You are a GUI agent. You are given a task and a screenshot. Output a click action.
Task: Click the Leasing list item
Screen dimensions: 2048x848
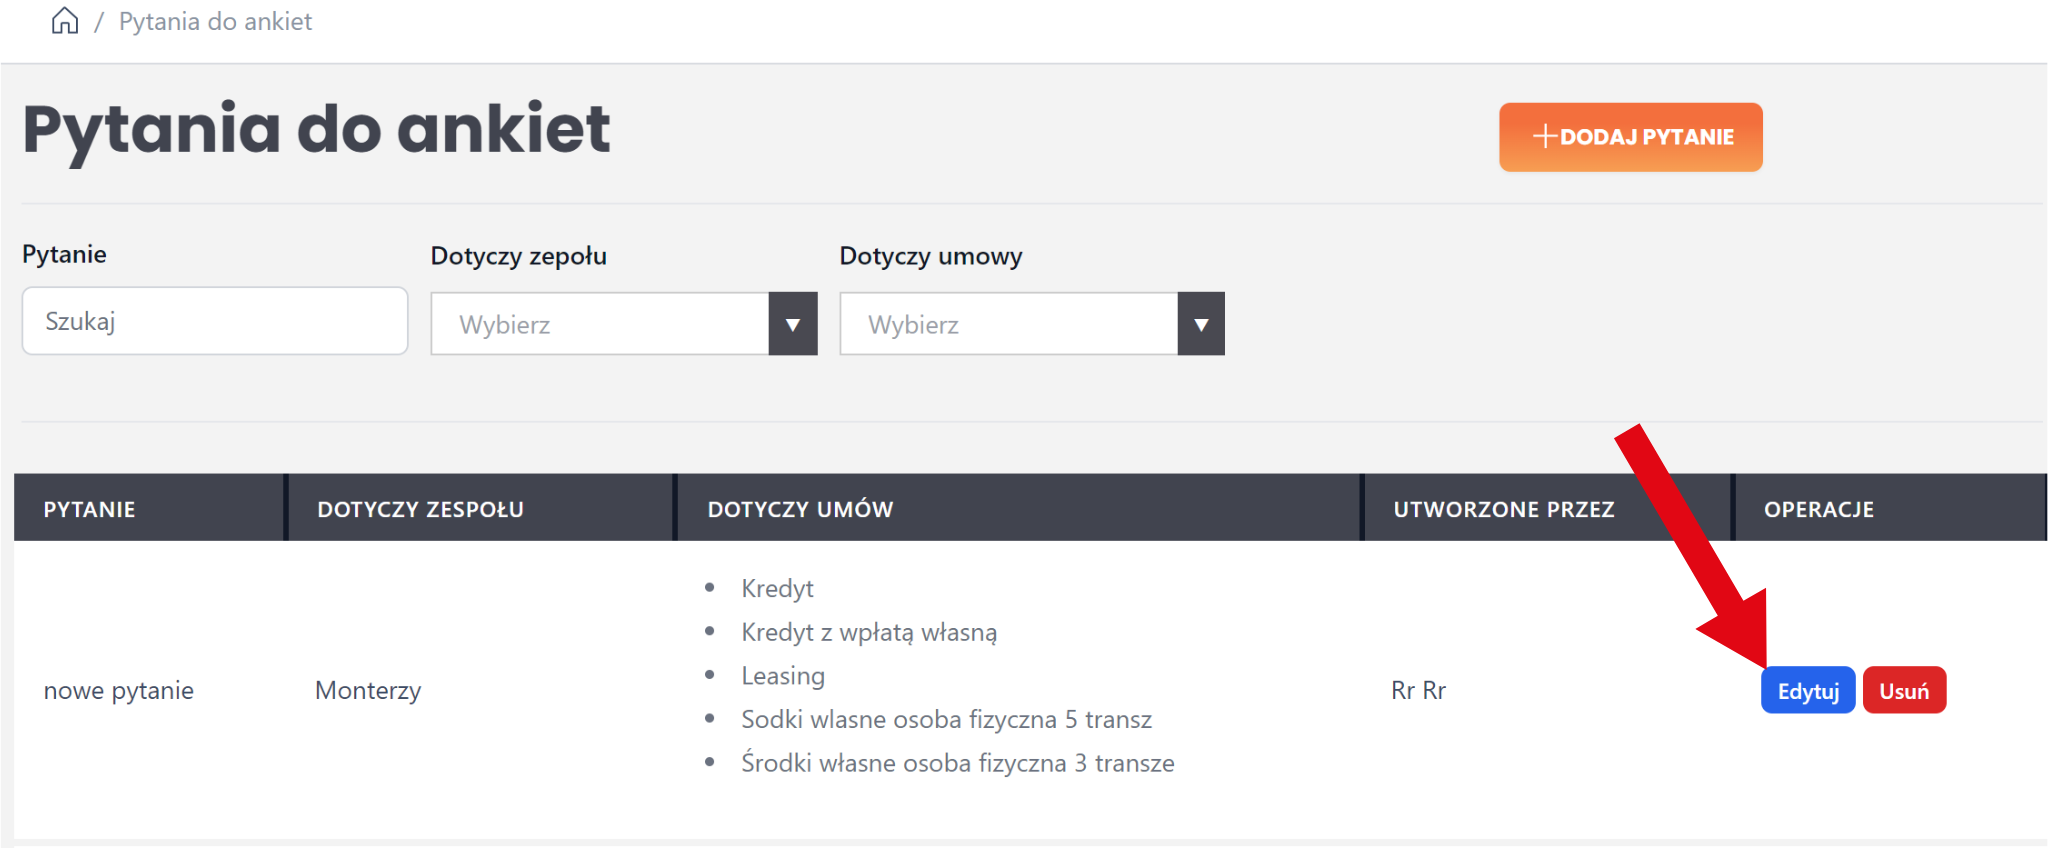[783, 676]
